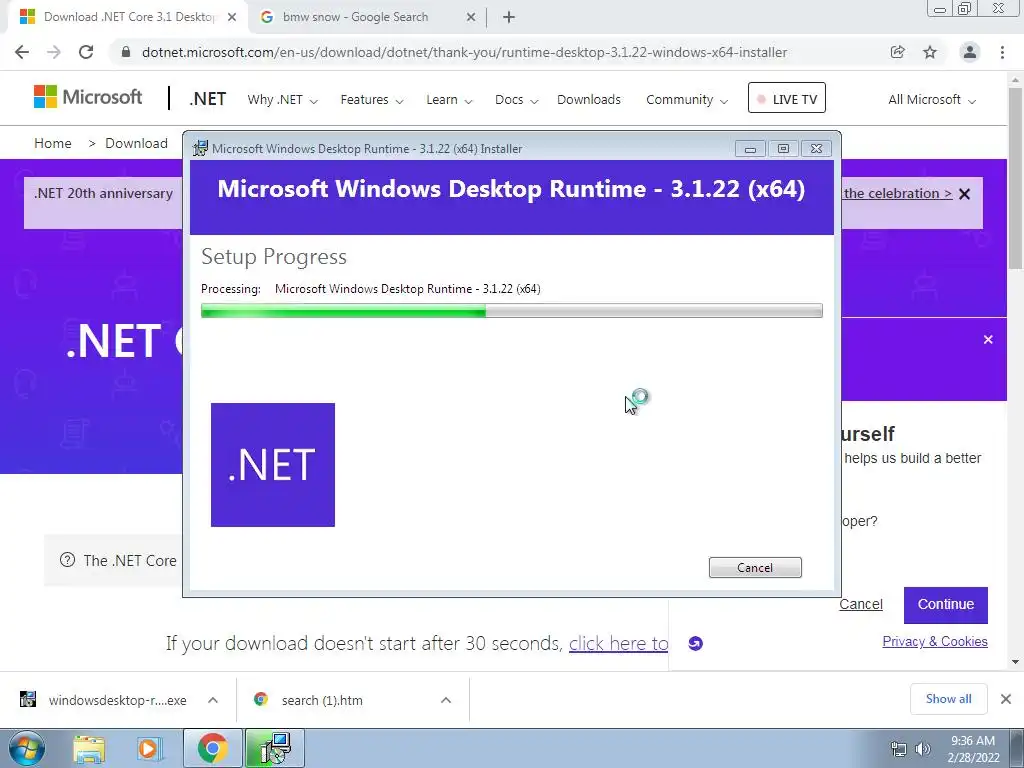The height and width of the screenshot is (768, 1024).
Task: Click the padlock site info icon
Action: tap(126, 52)
